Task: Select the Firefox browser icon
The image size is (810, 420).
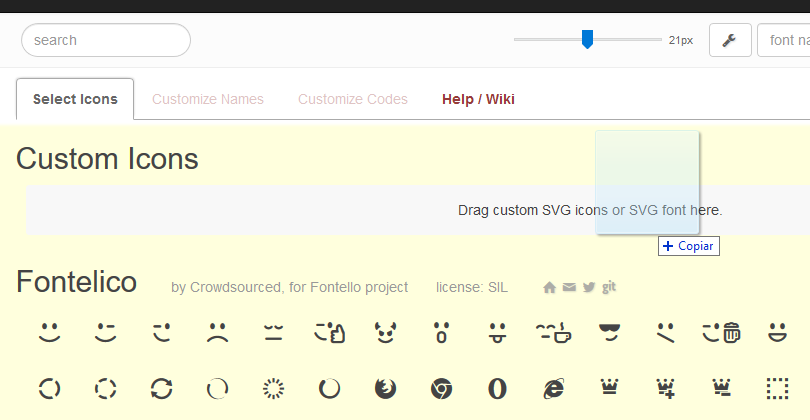Action: coord(385,389)
